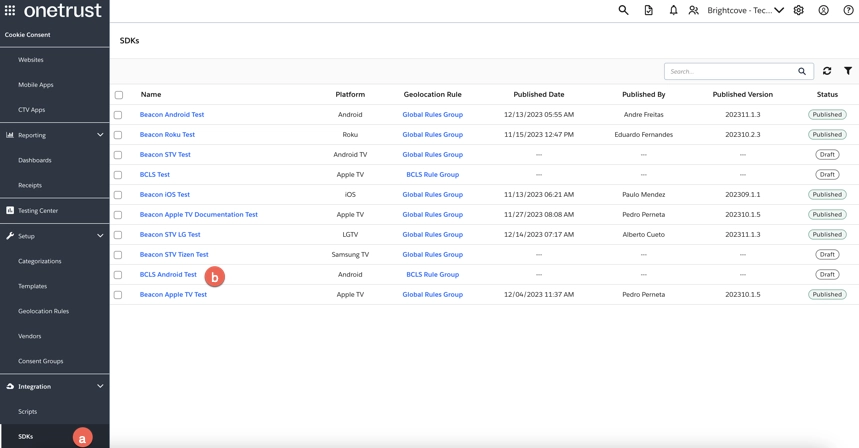Image resolution: width=859 pixels, height=448 pixels.
Task: Collapse the Integration section chevron
Action: [x=100, y=386]
